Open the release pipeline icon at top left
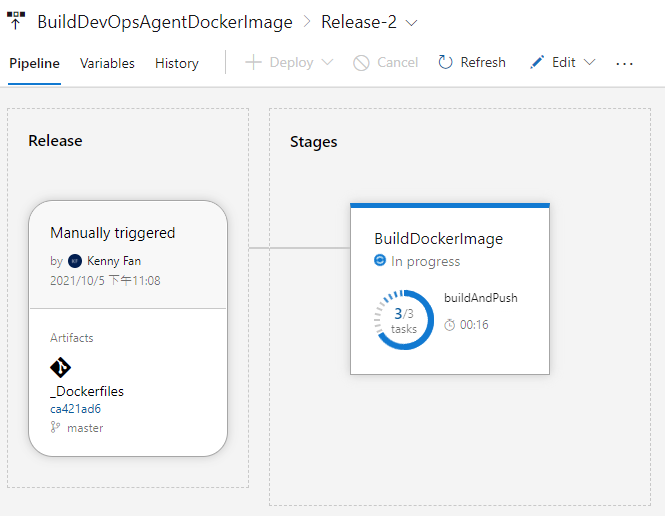Image resolution: width=665 pixels, height=516 pixels. tap(16, 21)
